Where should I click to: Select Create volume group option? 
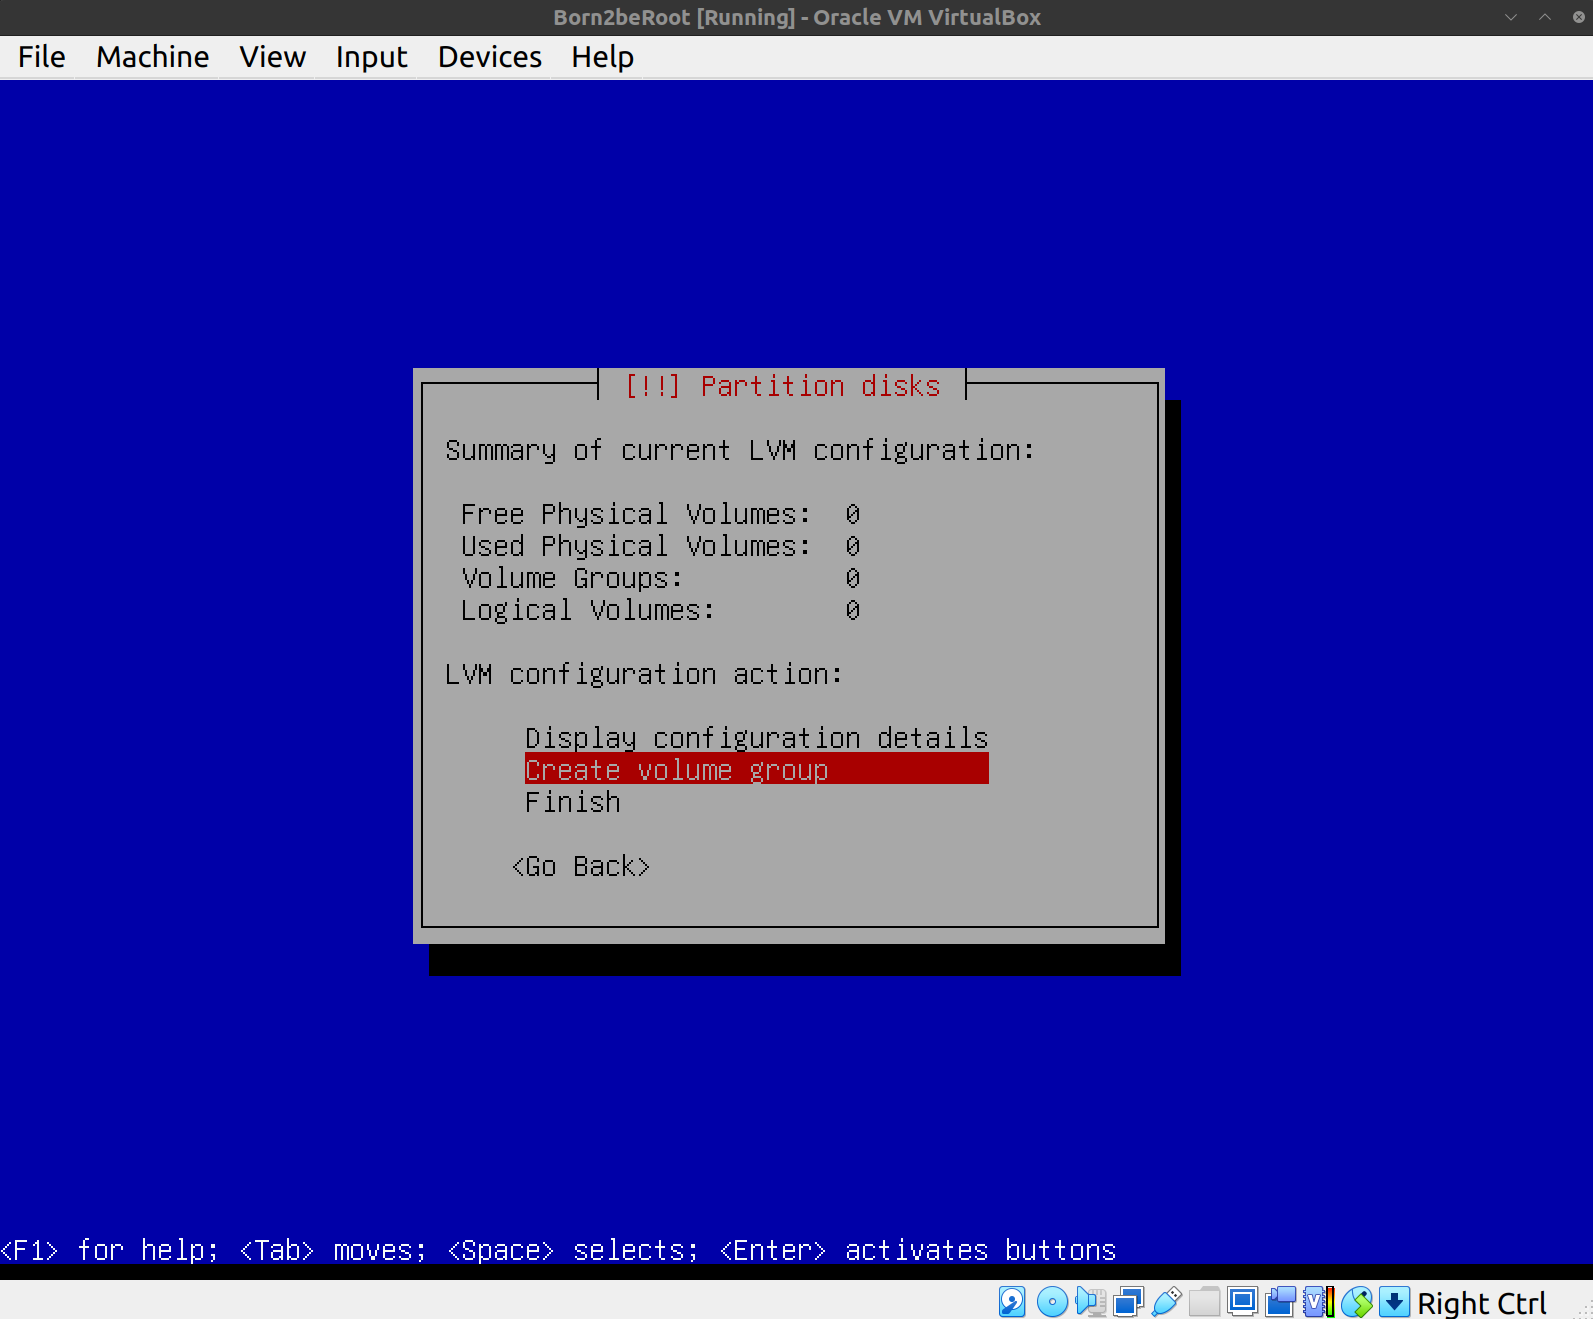tap(757, 769)
